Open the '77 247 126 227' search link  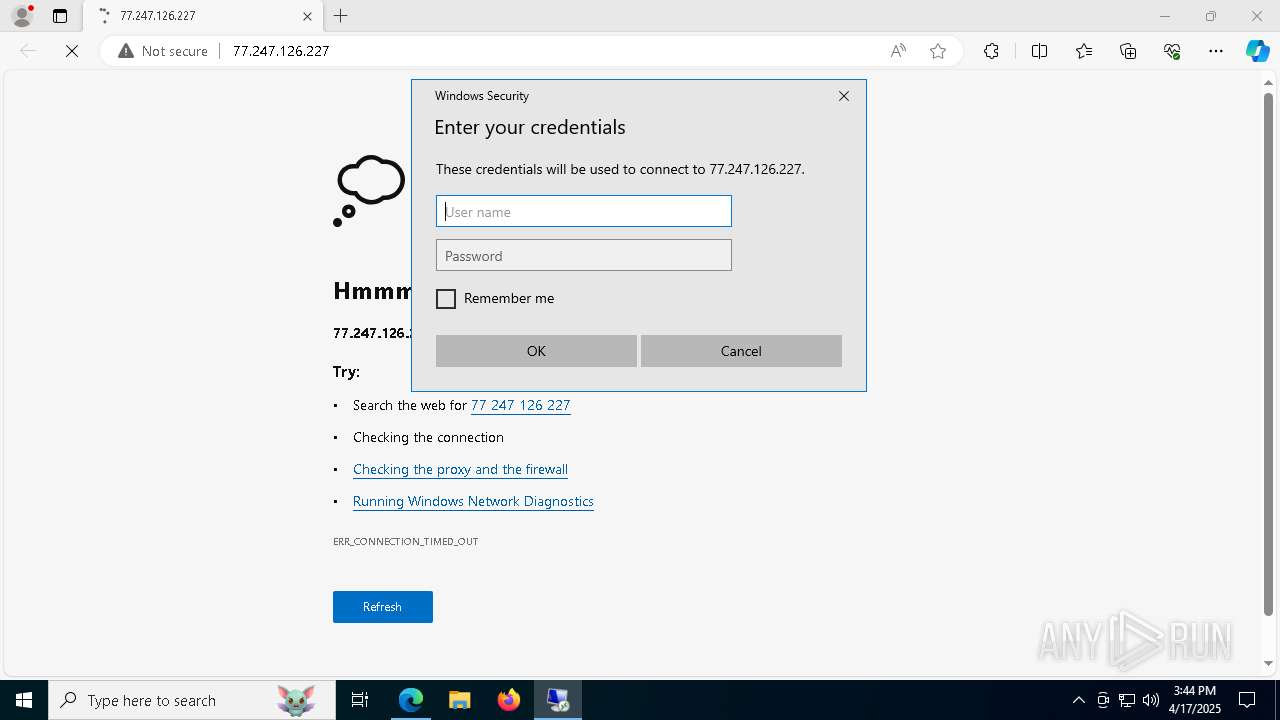(x=520, y=405)
